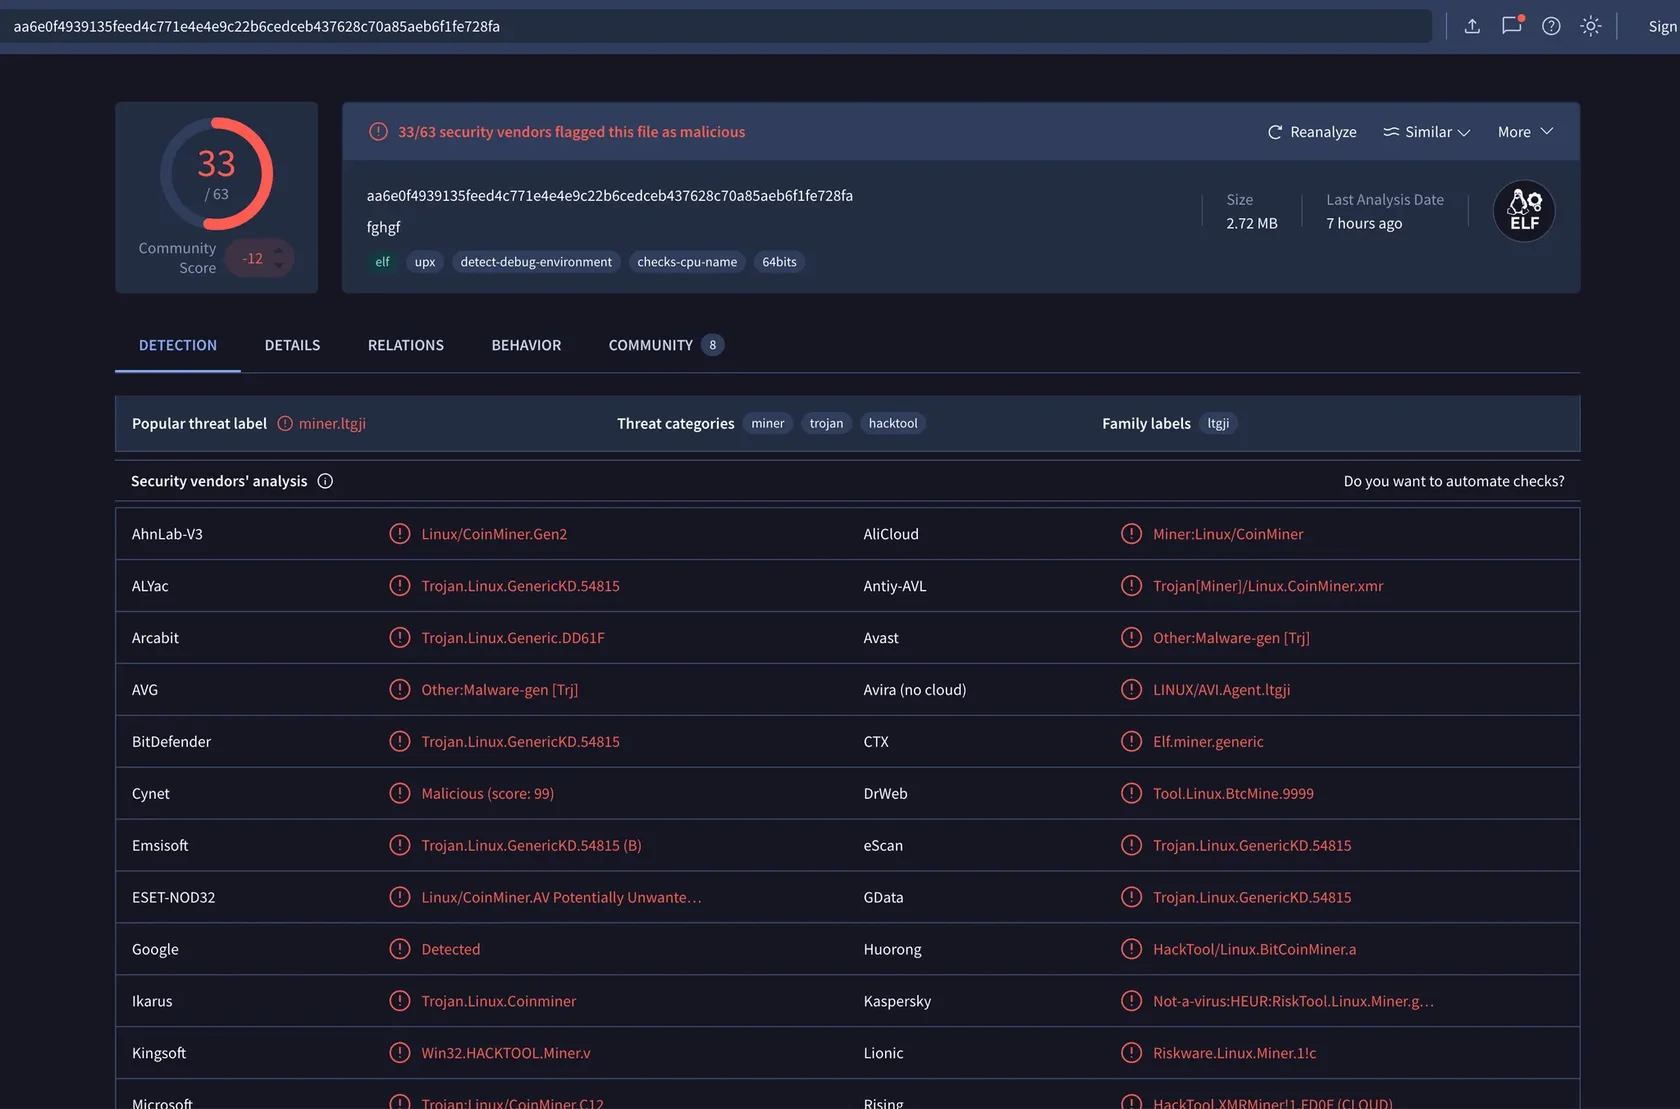
Task: Click 'Do you want to automate checks?' link
Action: pyautogui.click(x=1454, y=481)
